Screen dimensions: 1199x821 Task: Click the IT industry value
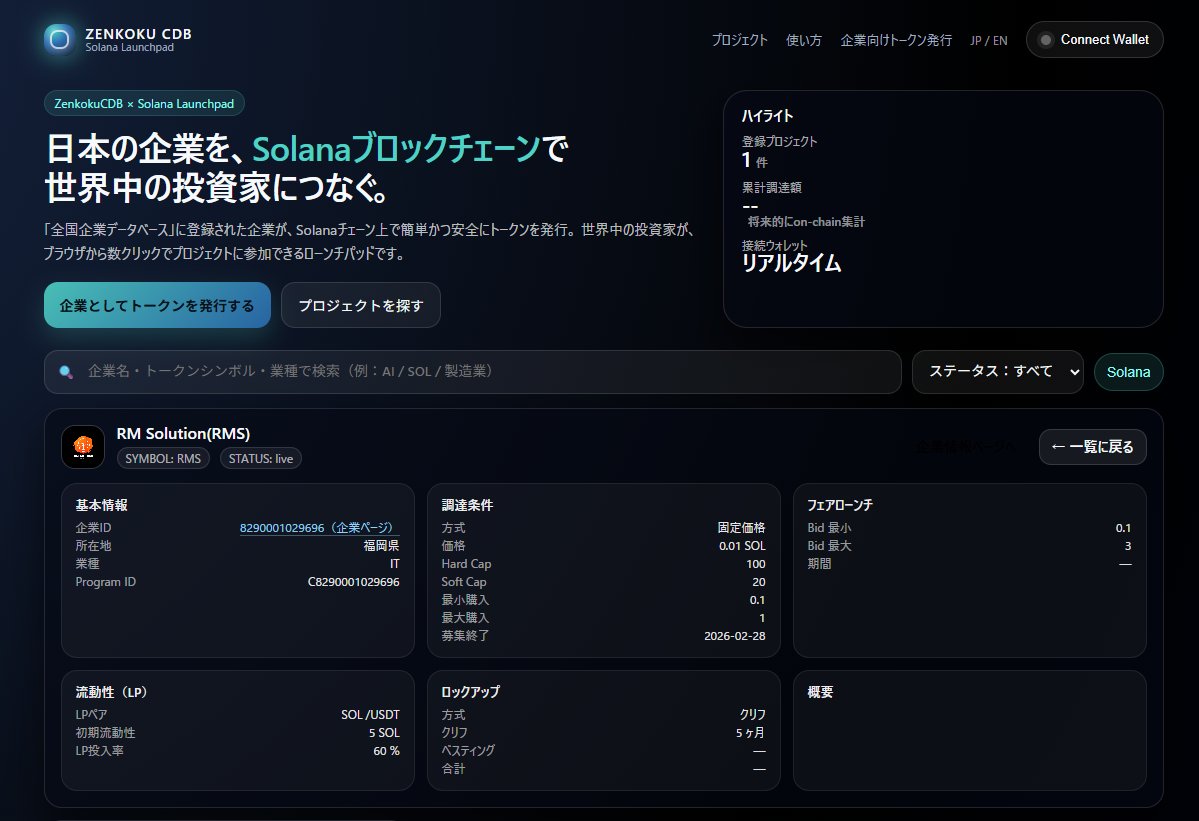click(x=395, y=564)
